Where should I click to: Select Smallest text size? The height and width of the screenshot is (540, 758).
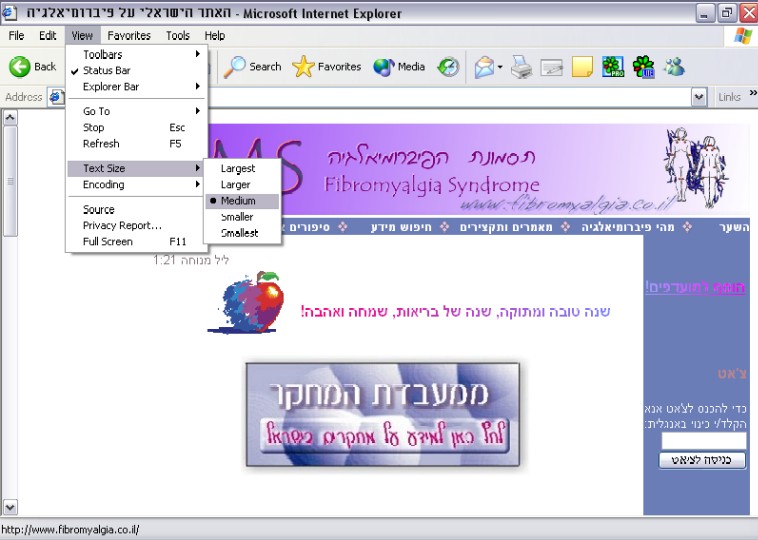pos(242,233)
